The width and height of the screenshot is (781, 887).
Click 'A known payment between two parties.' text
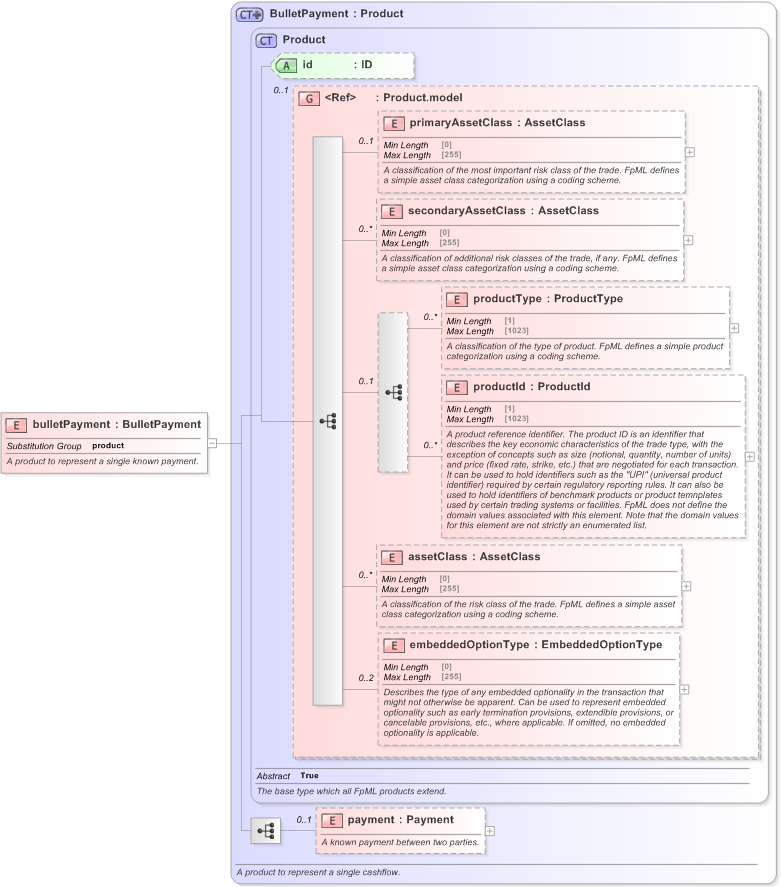click(x=400, y=842)
